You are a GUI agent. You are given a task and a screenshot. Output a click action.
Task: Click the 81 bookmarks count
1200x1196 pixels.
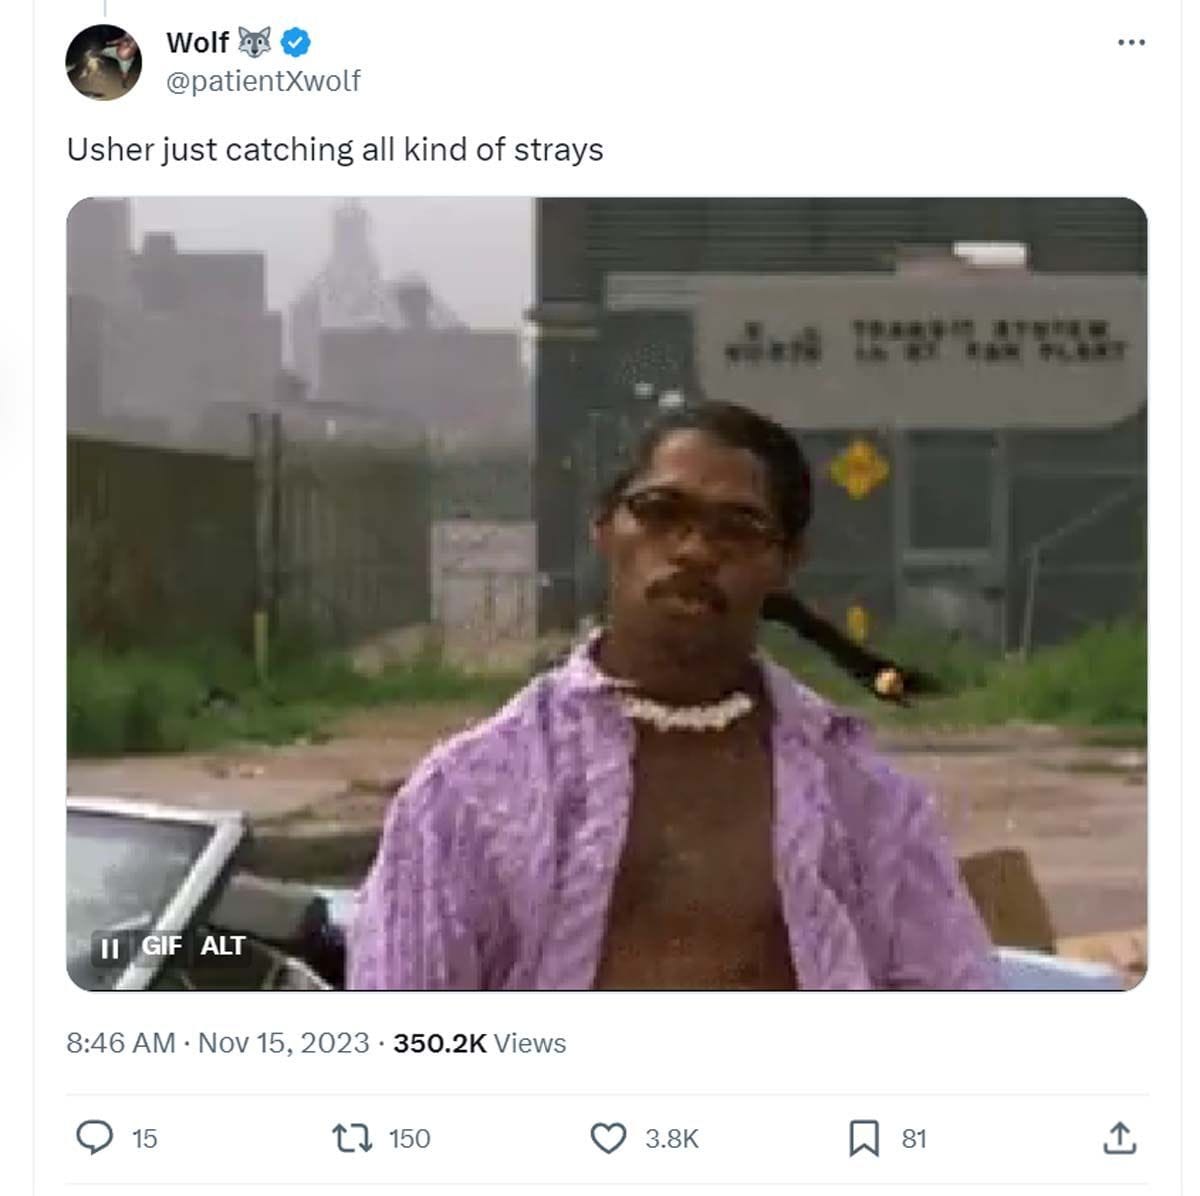(x=914, y=1139)
